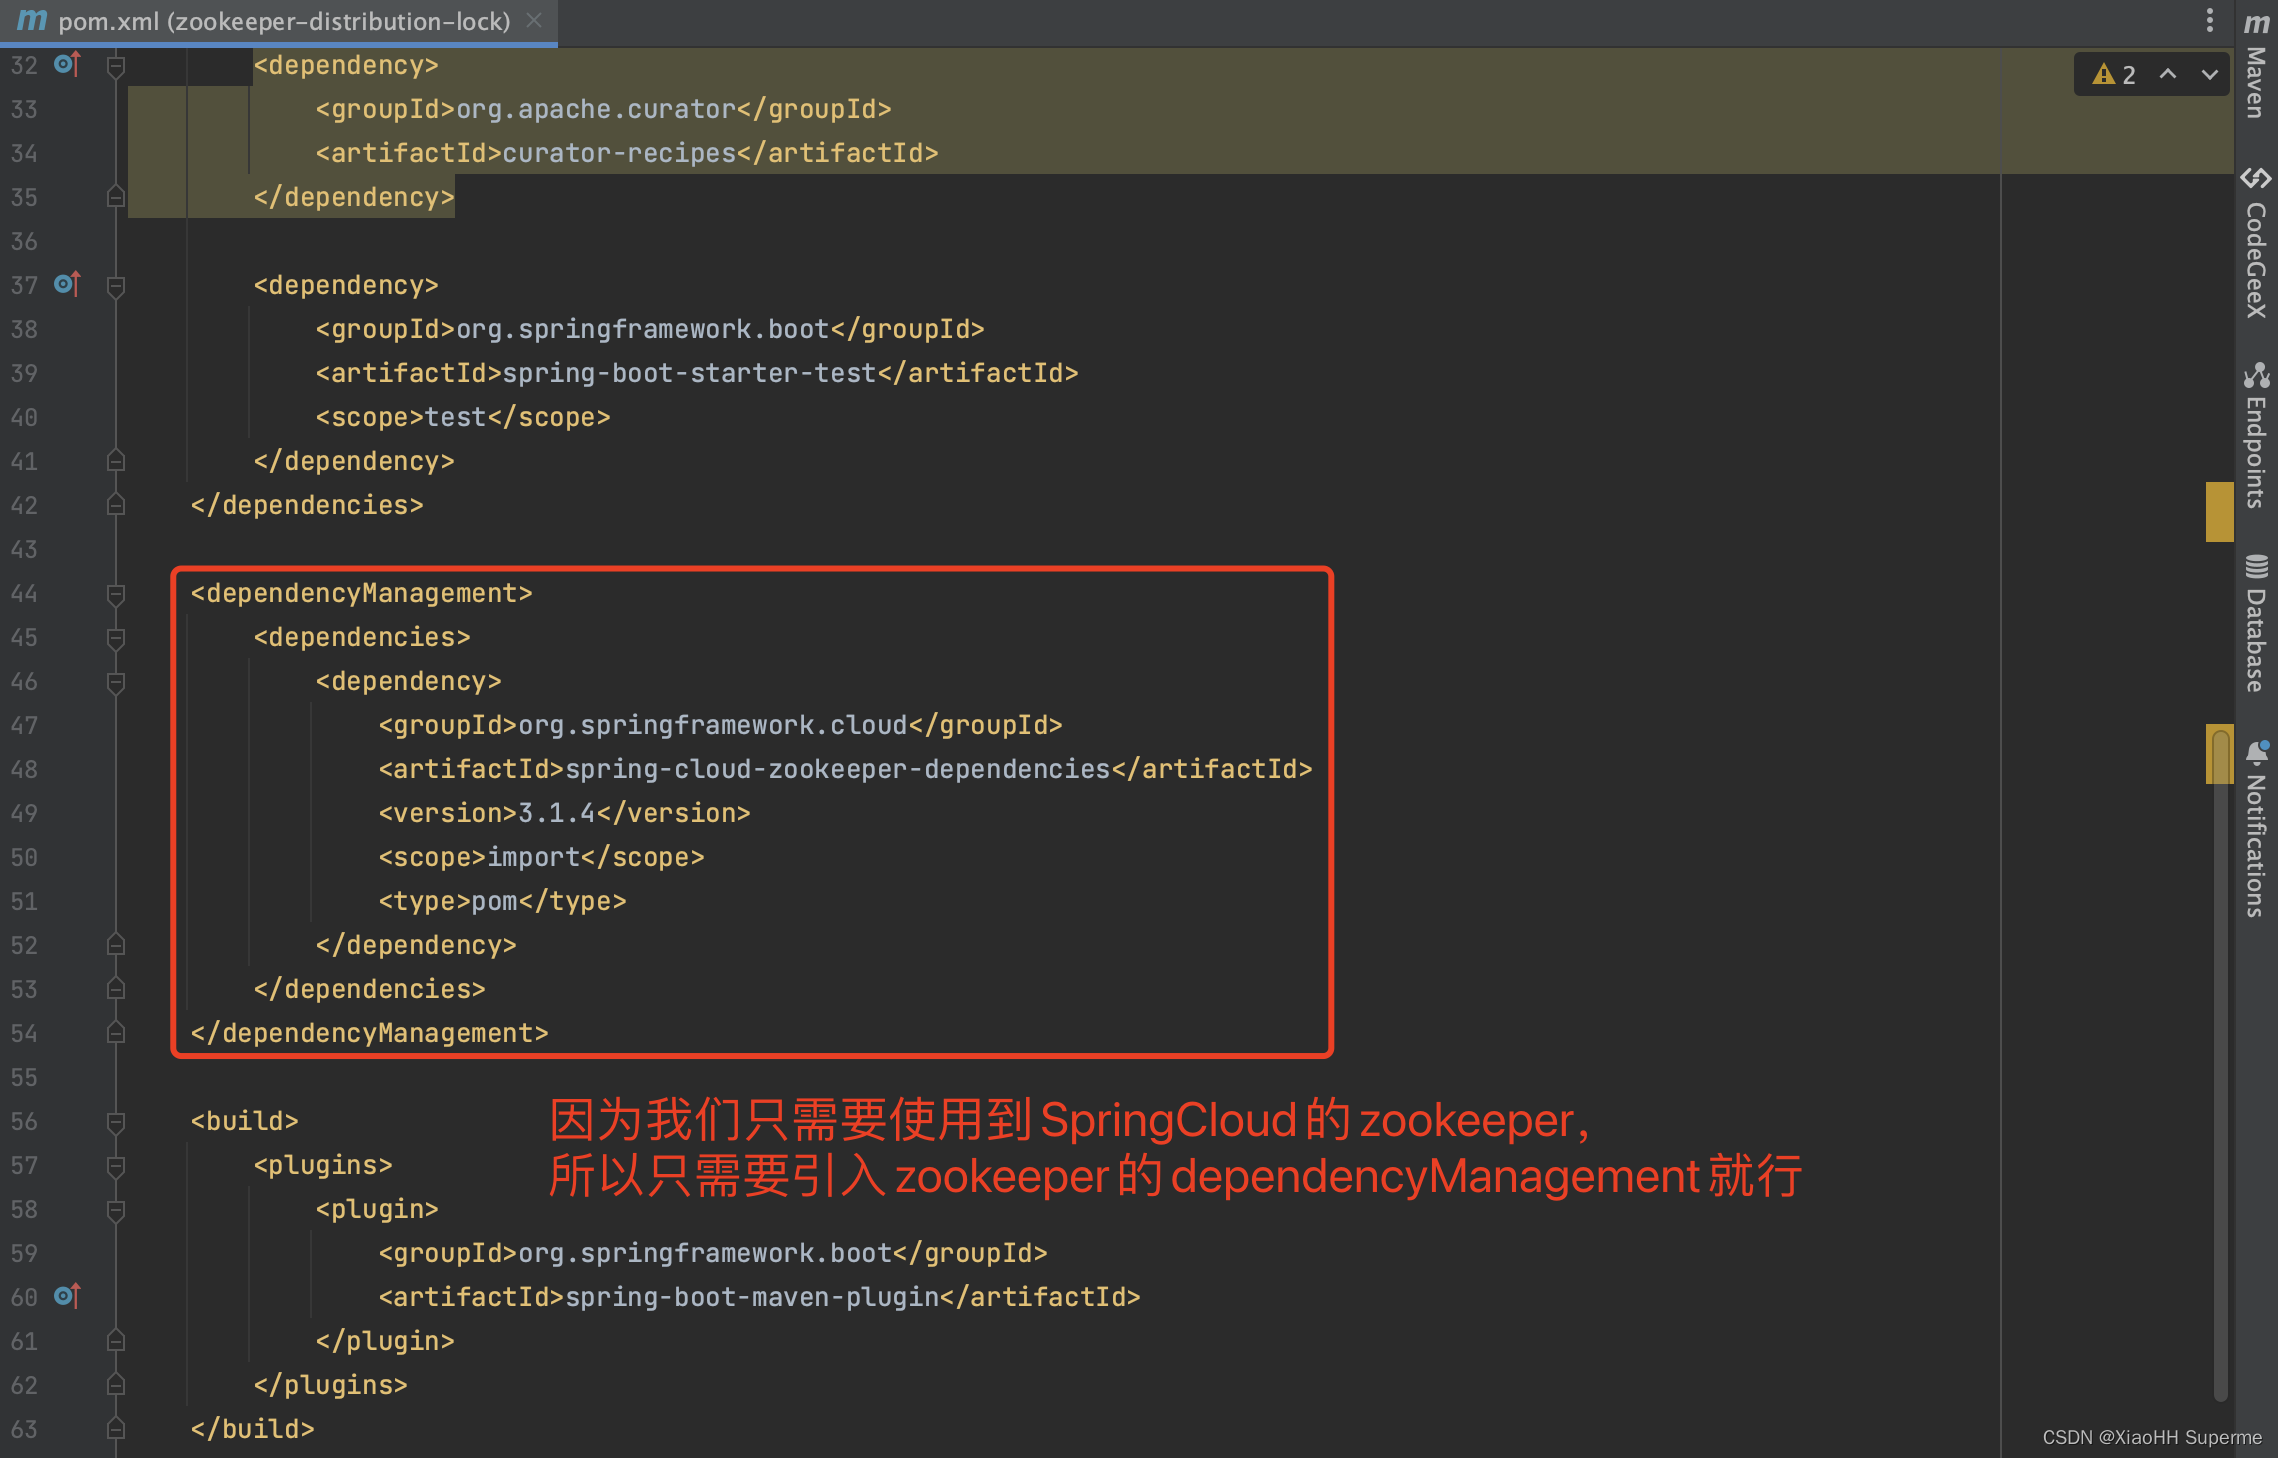The image size is (2278, 1458).
Task: Open the Database tool window
Action: tap(2256, 622)
